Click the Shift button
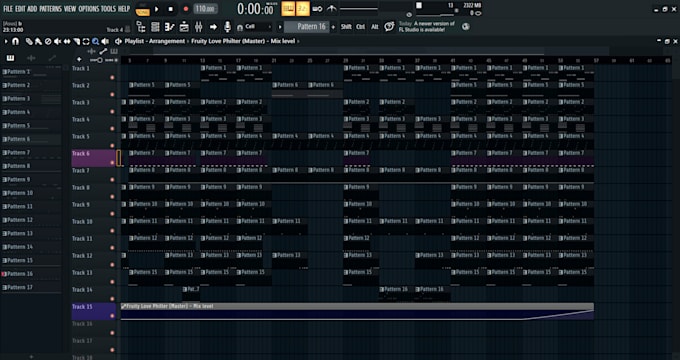This screenshot has height=360, width=680. (x=346, y=27)
